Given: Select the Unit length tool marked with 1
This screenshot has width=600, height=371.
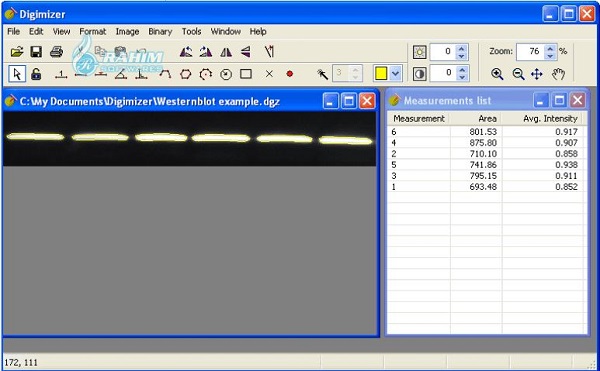Looking at the screenshot, I should (x=61, y=74).
